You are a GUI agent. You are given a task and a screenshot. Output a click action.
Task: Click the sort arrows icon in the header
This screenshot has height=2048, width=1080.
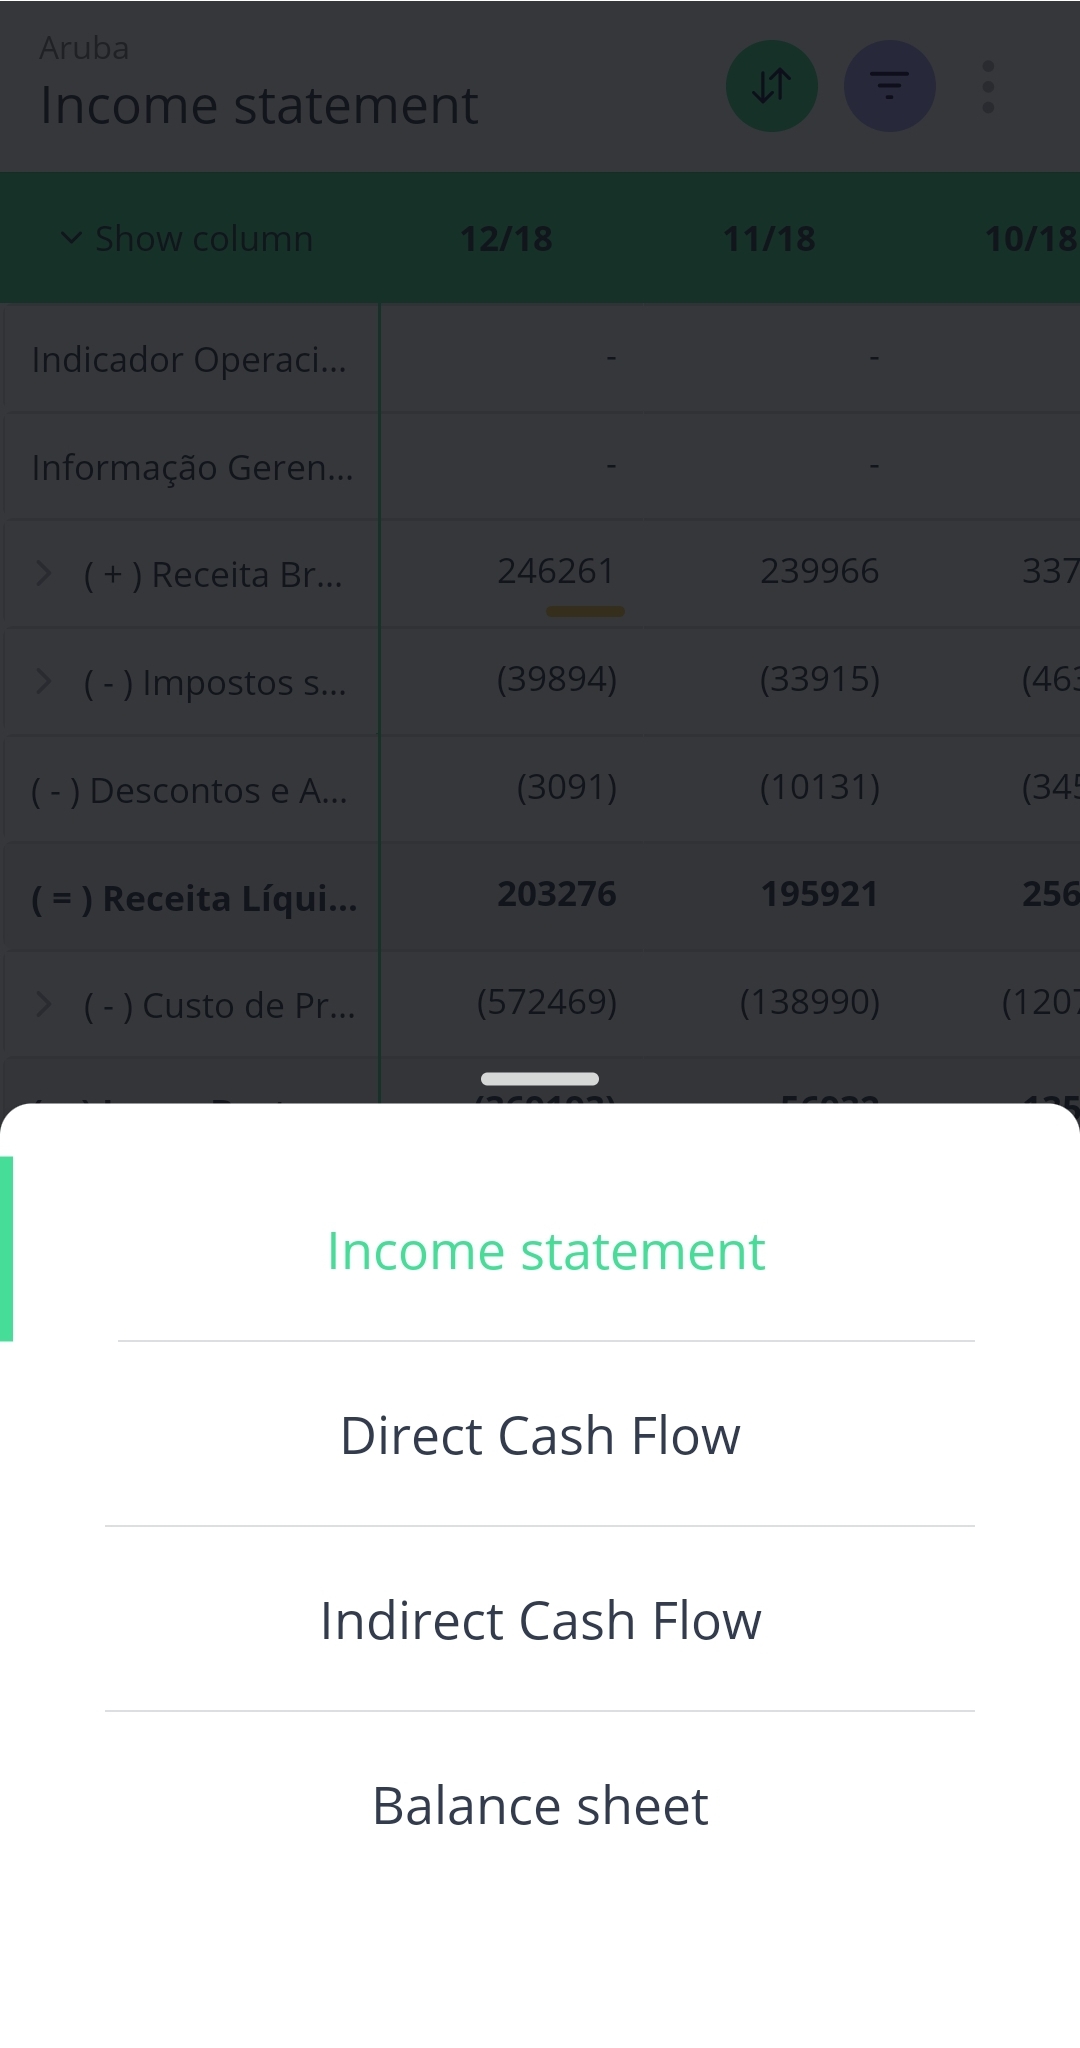pos(771,86)
